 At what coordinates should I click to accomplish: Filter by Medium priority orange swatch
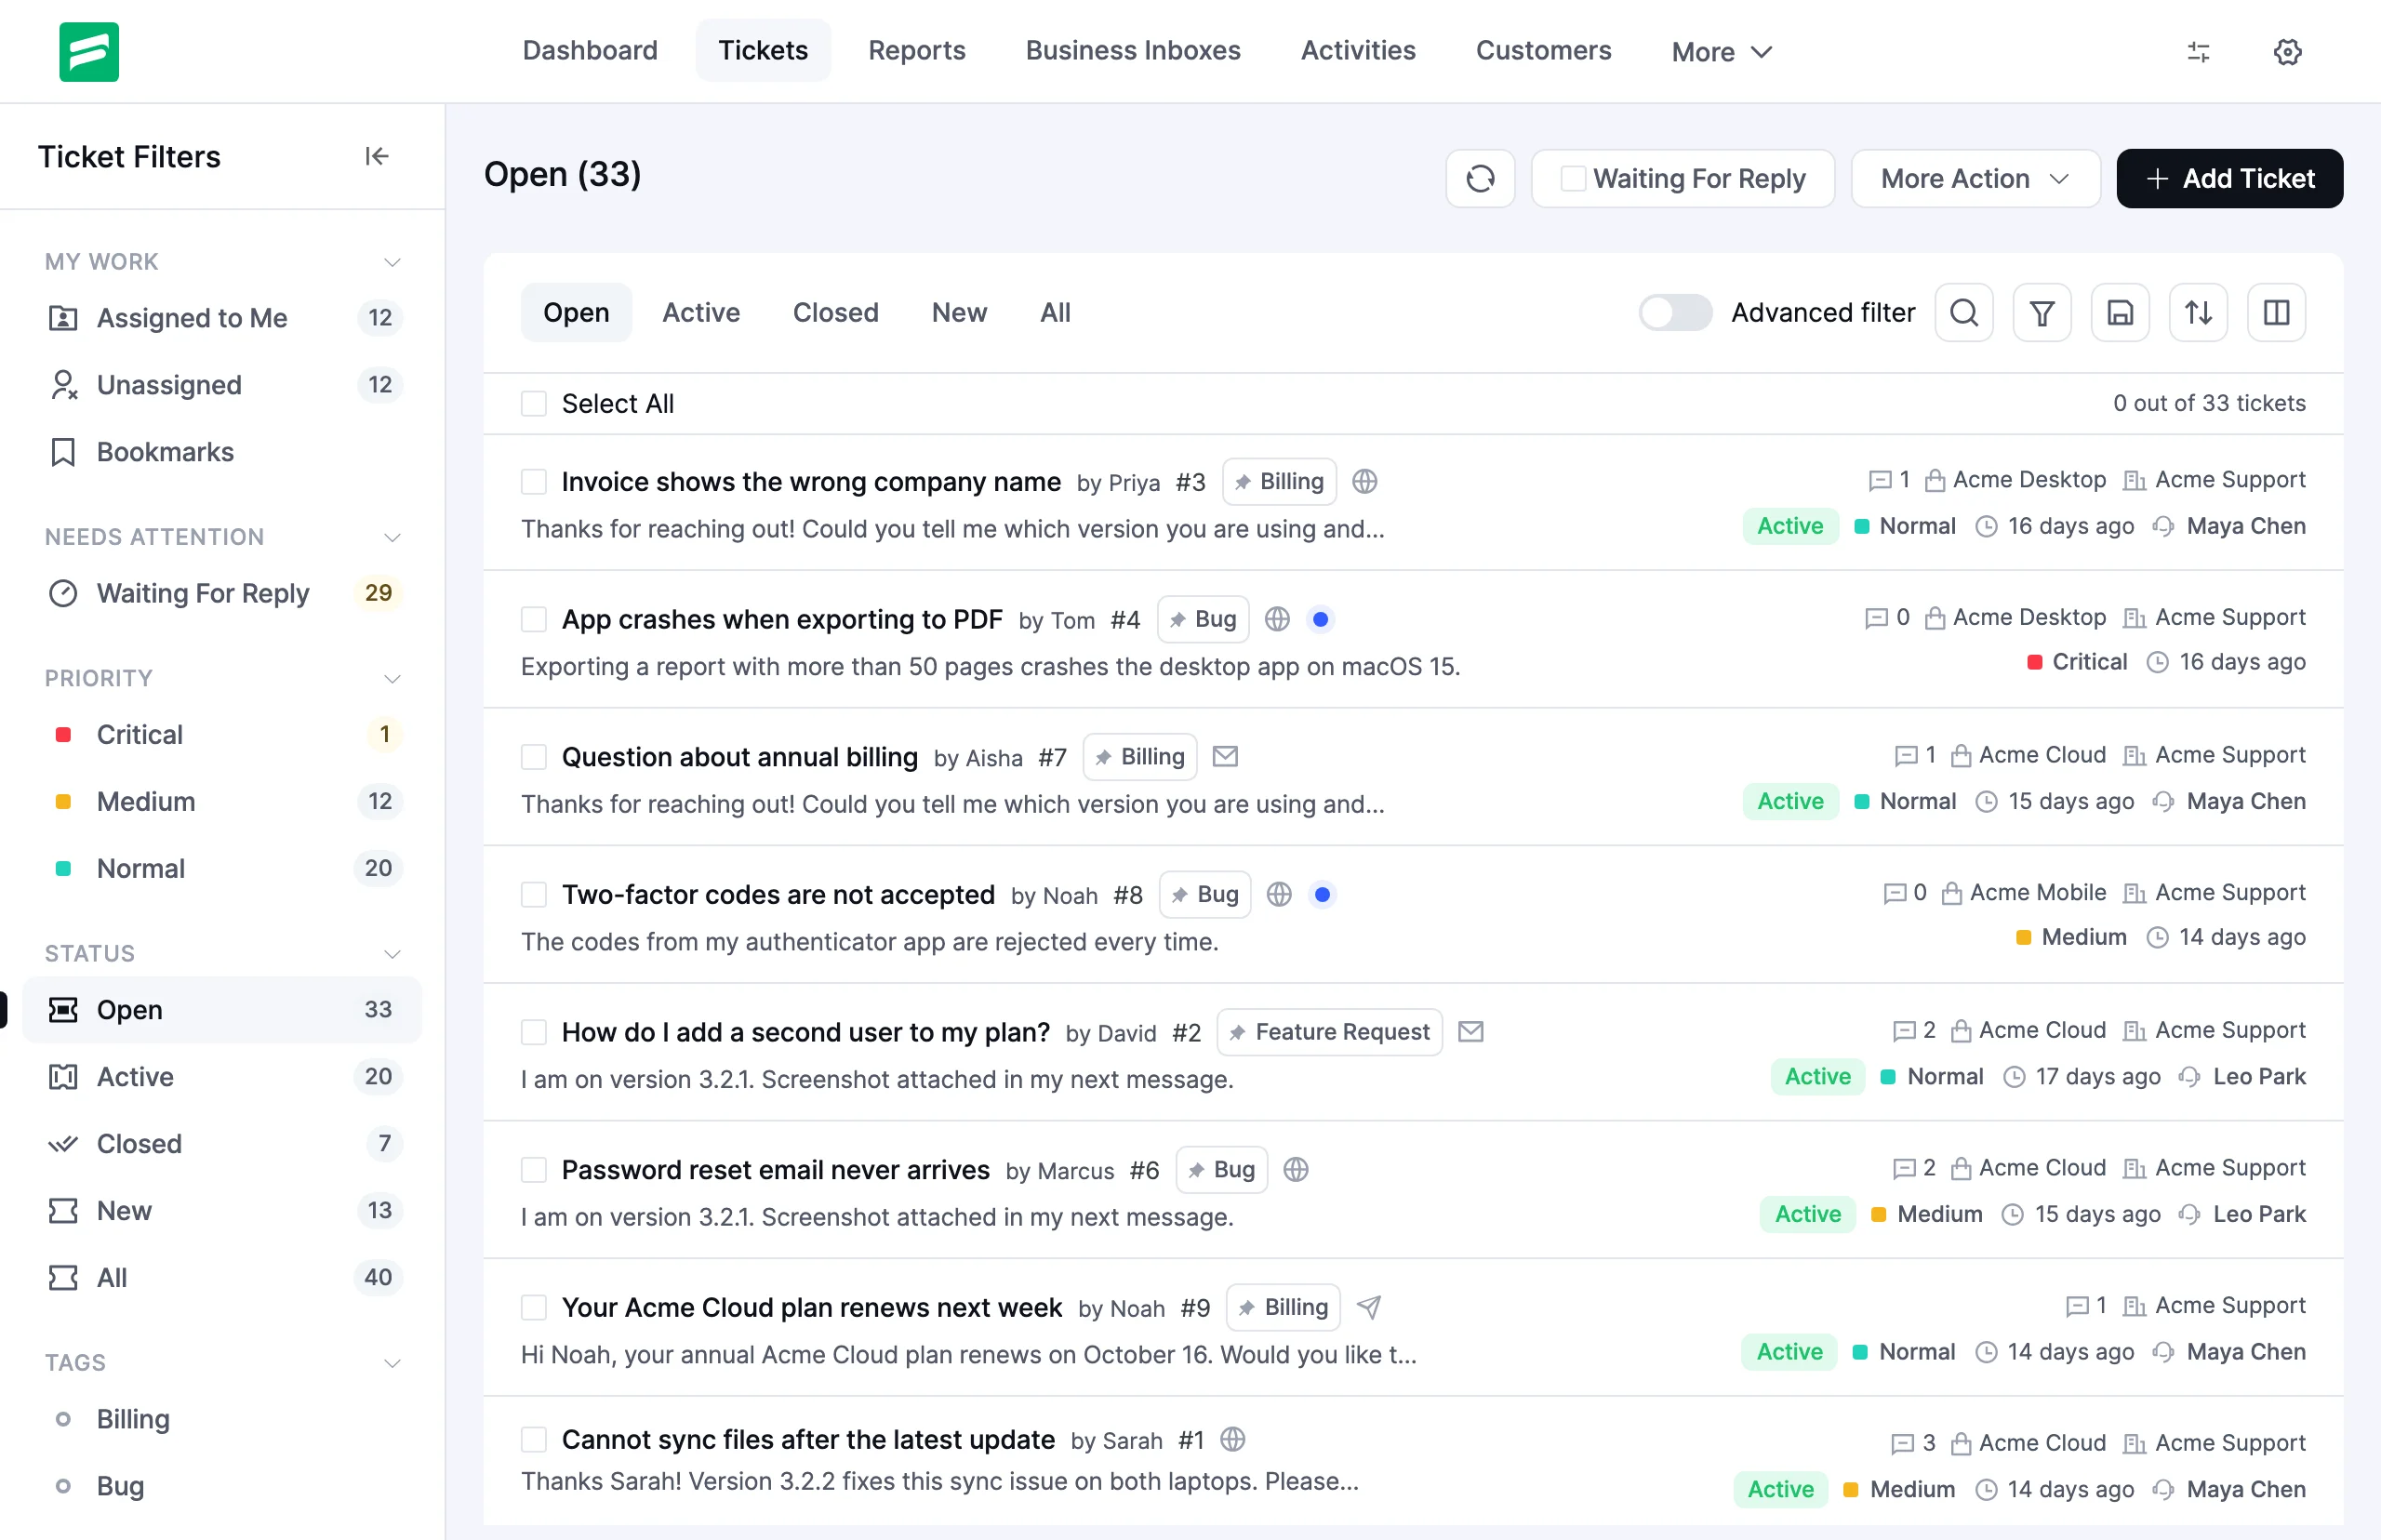click(63, 802)
